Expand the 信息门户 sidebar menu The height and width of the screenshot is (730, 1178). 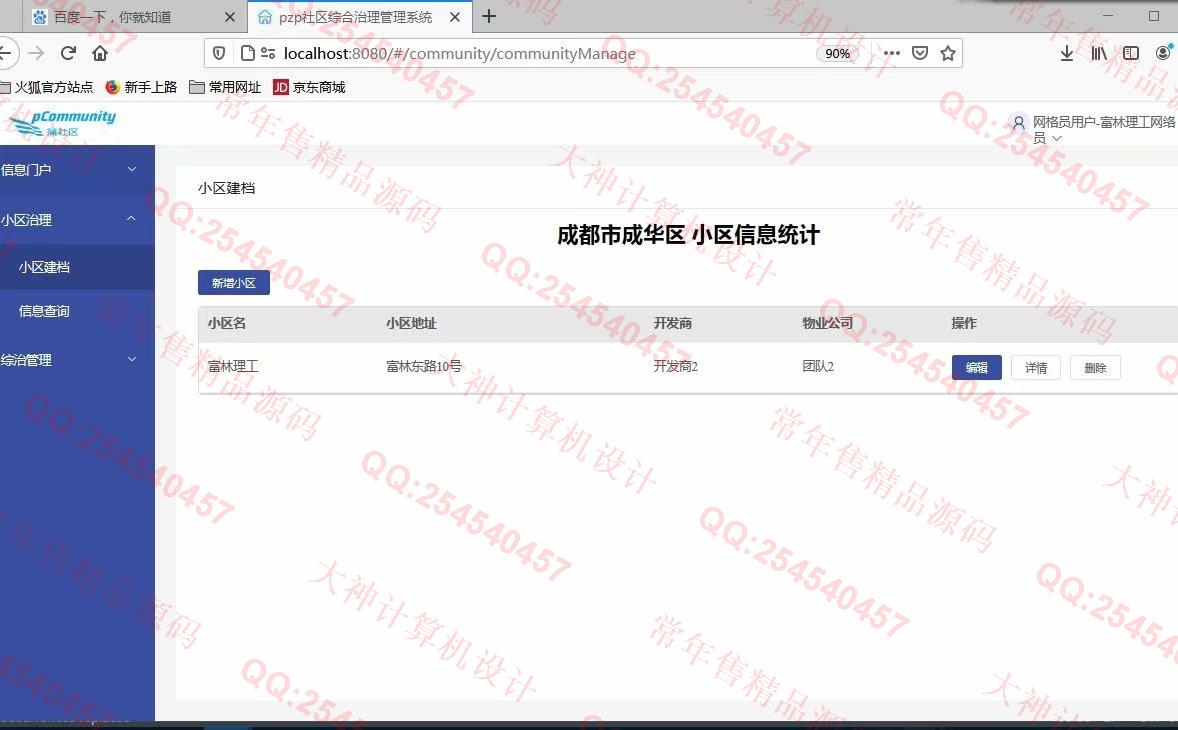coord(77,170)
